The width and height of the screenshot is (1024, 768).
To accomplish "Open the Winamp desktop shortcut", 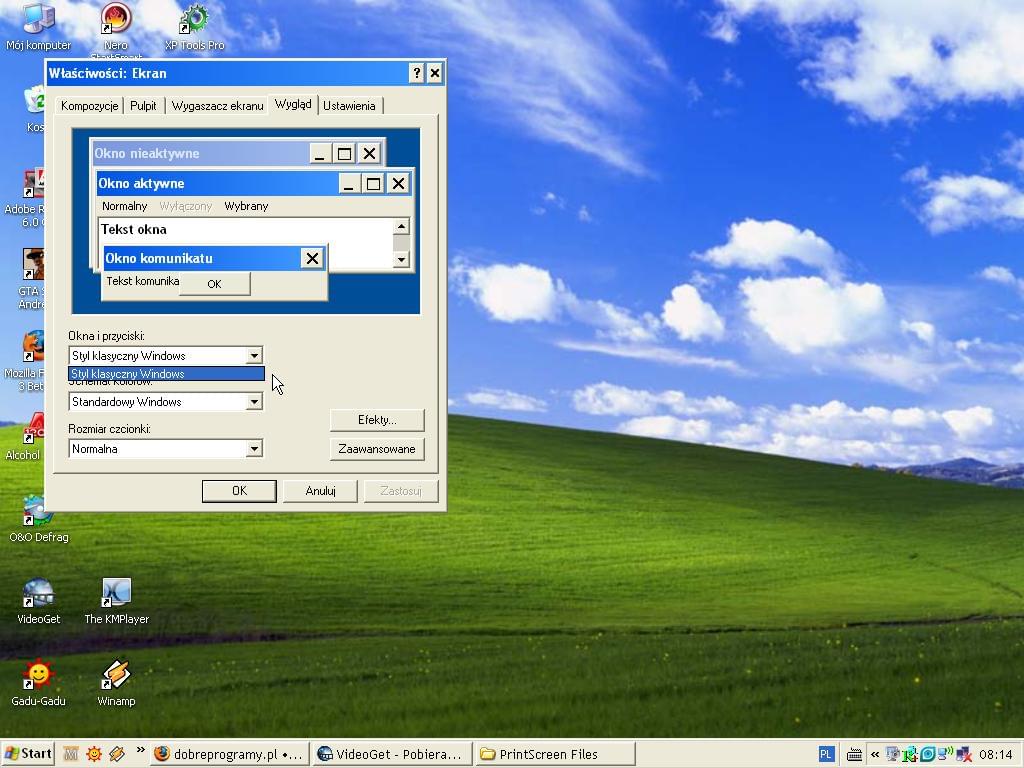I will coord(116,683).
